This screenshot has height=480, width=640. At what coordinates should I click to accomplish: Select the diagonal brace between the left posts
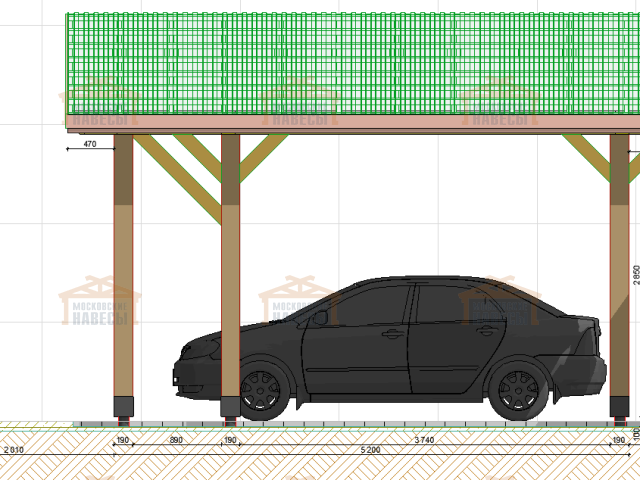pos(180,177)
